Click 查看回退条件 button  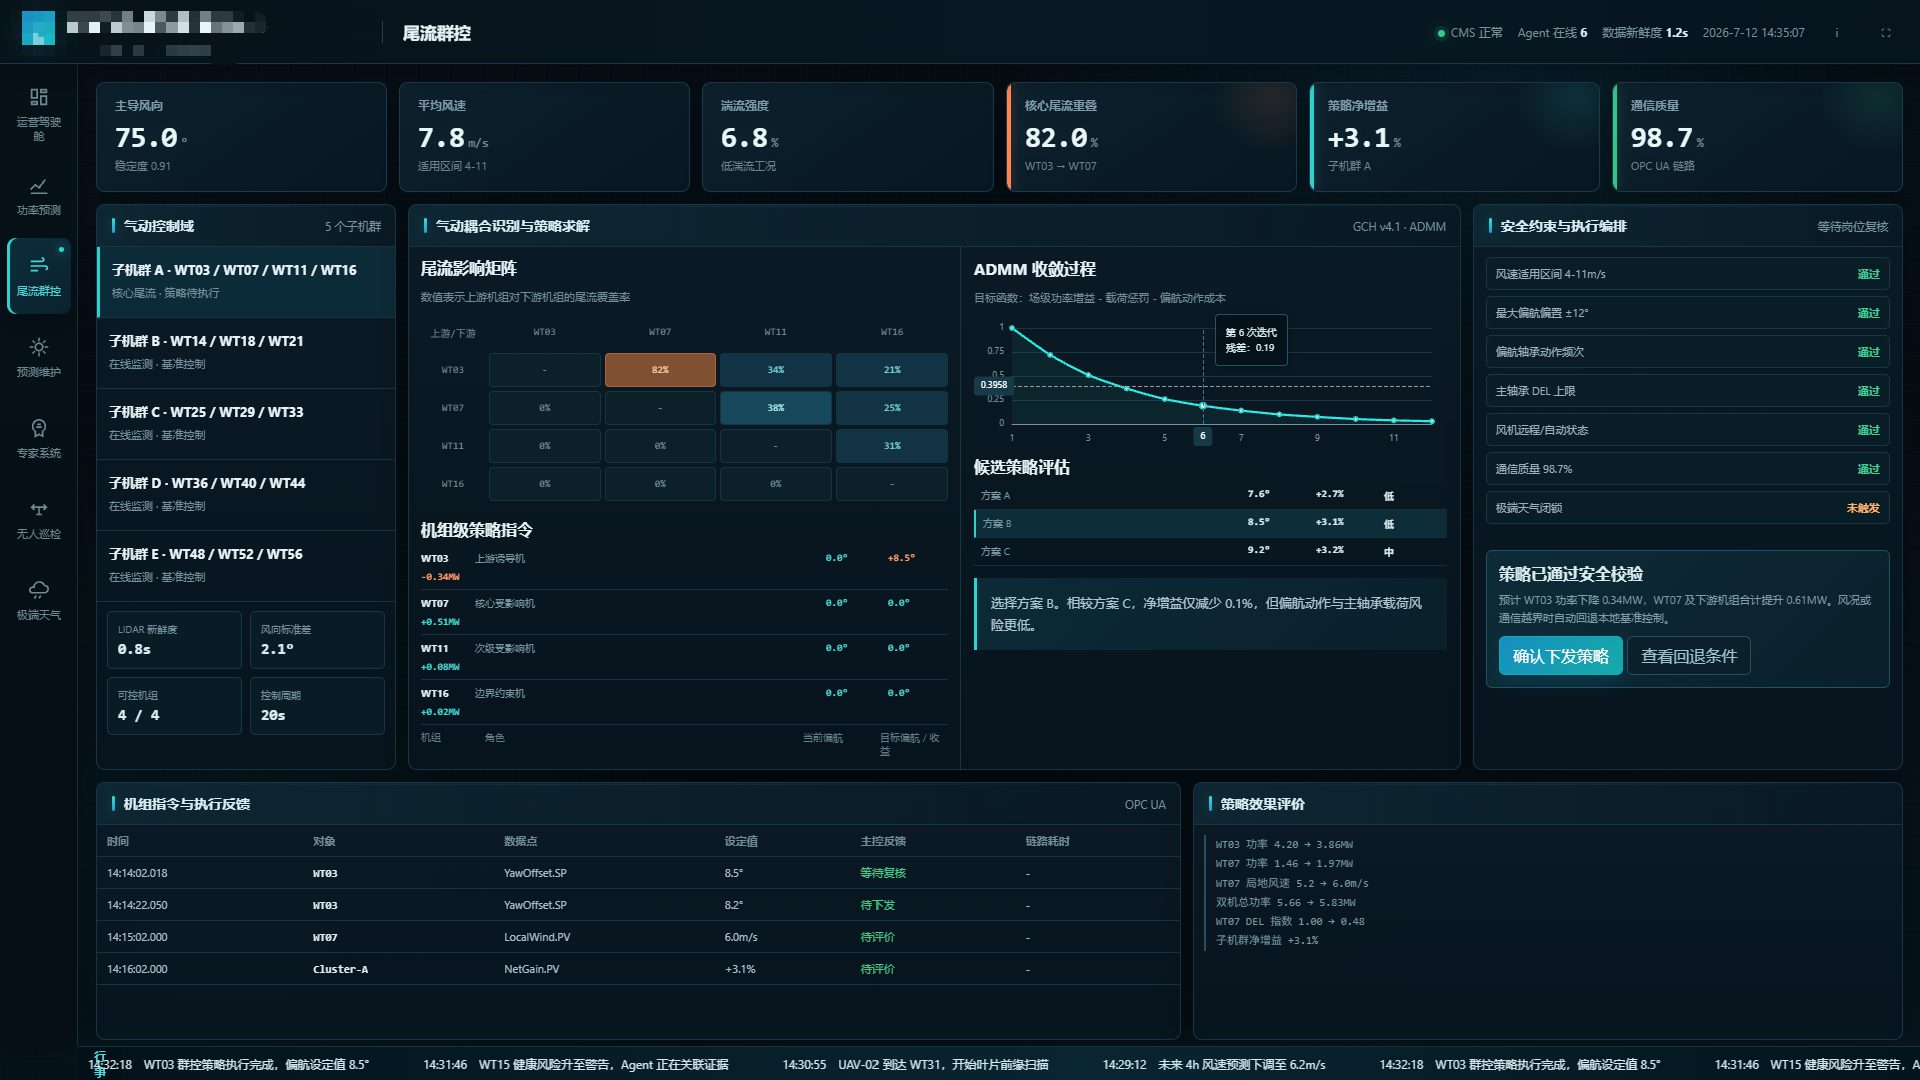pyautogui.click(x=1689, y=656)
